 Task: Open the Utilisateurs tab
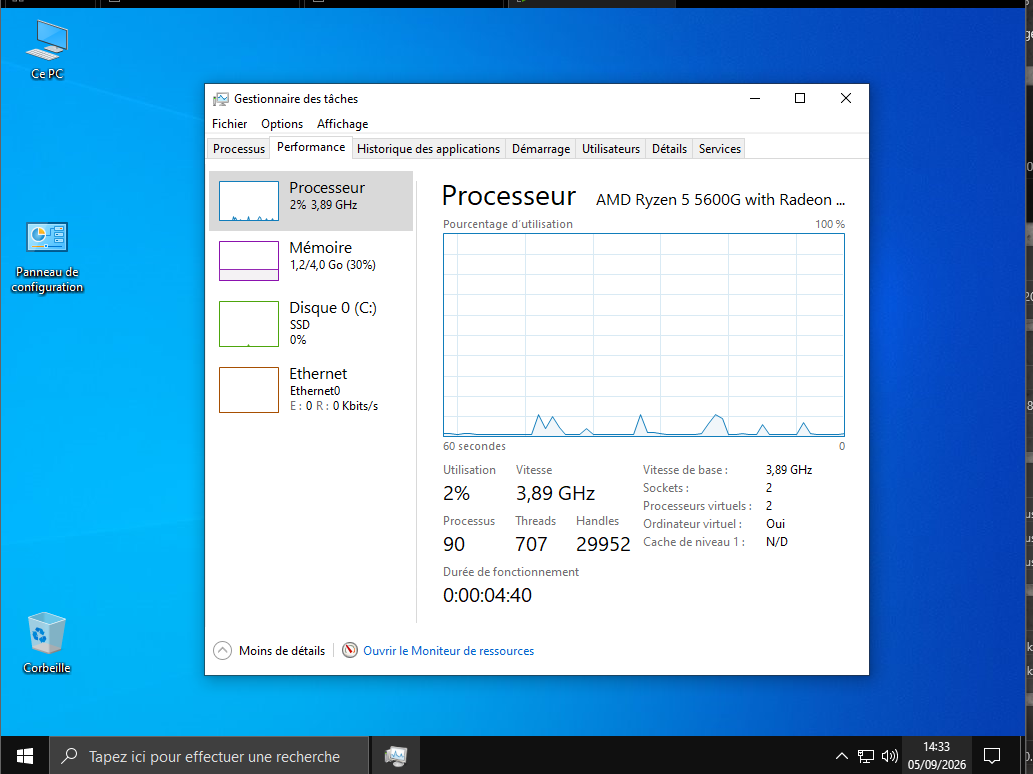pyautogui.click(x=611, y=149)
